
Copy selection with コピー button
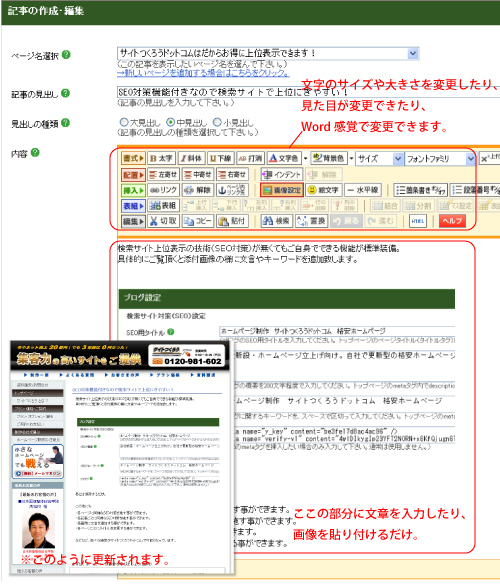pyautogui.click(x=198, y=221)
